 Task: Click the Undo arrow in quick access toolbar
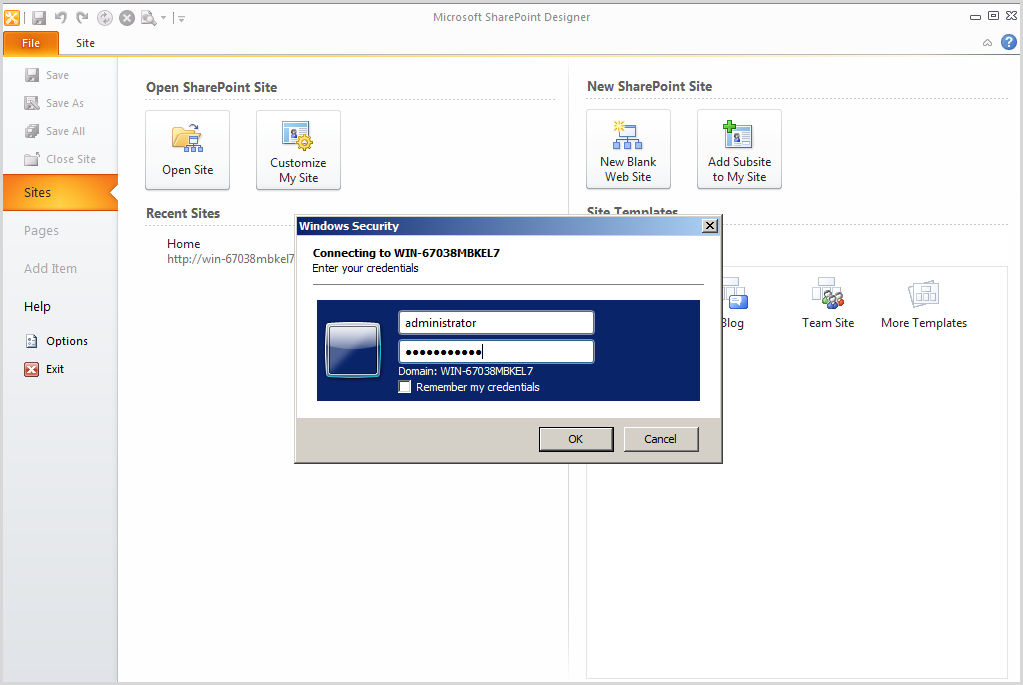(x=61, y=18)
